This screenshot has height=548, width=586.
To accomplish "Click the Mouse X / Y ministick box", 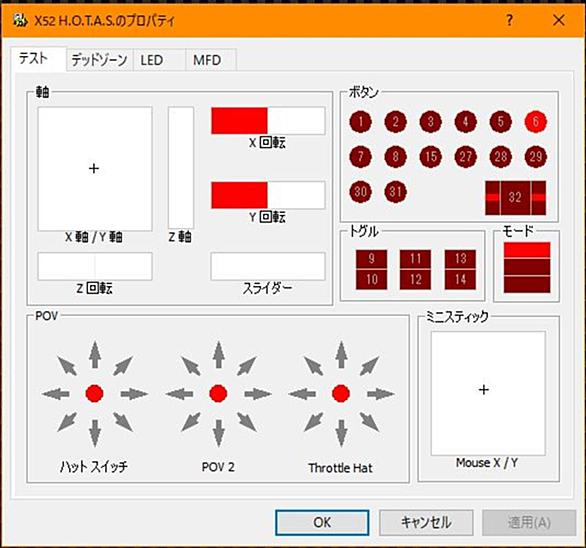I will [488, 393].
